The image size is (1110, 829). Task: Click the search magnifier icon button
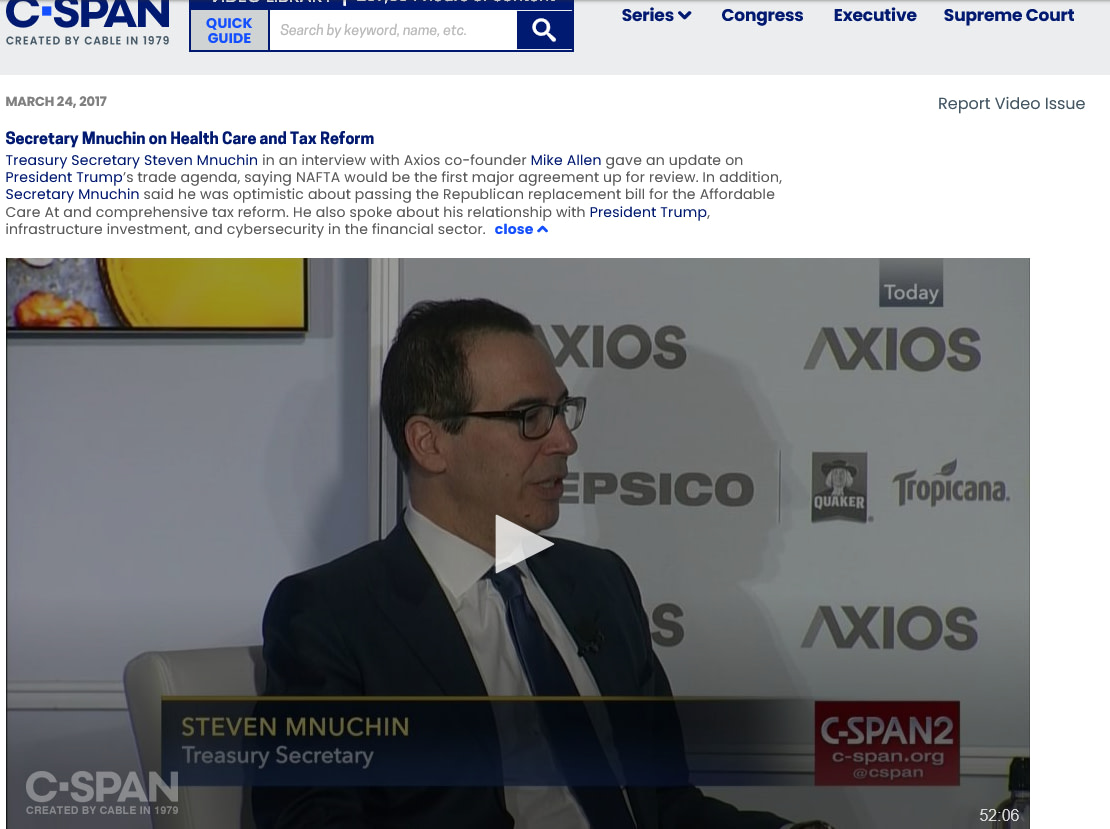coord(544,30)
